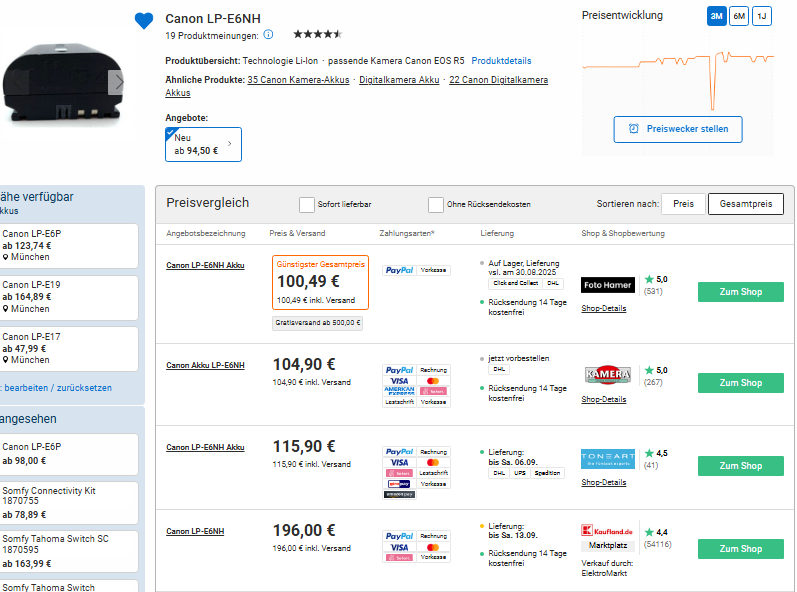Go to shop for the 100,49 € offer
Screen dimensions: 797x592
click(740, 292)
